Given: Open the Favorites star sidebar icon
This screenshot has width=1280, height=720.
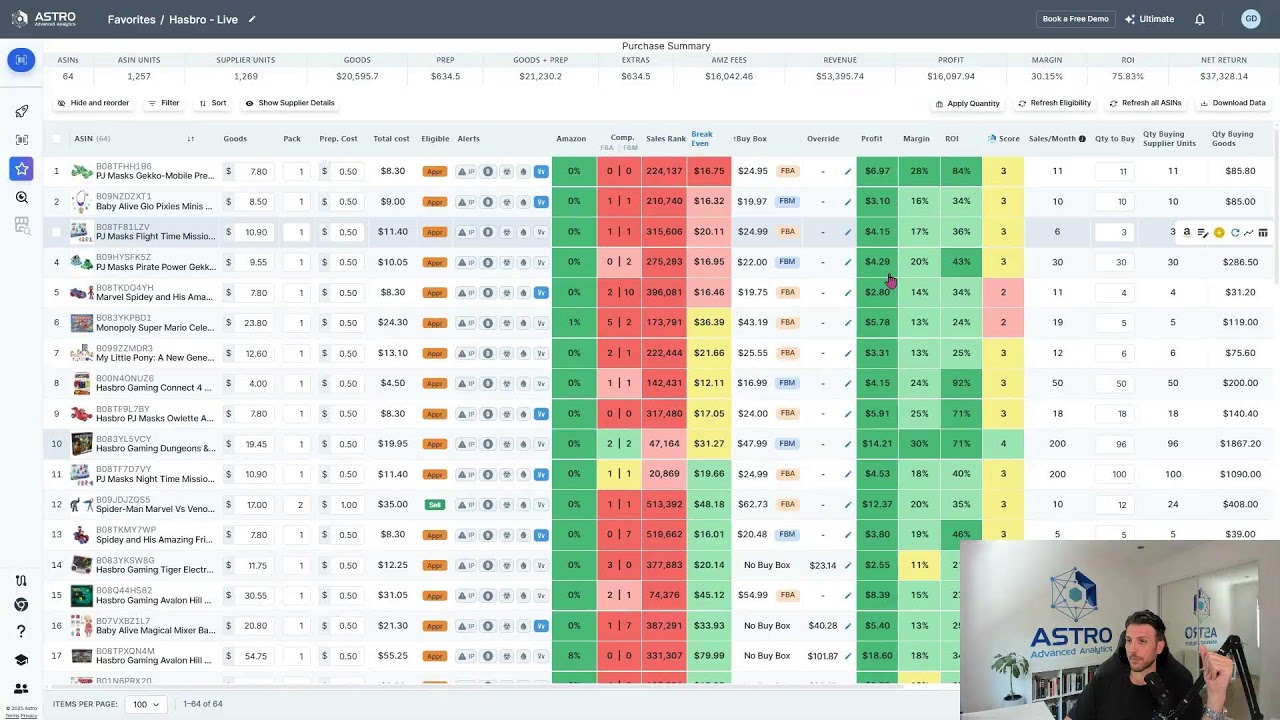Looking at the screenshot, I should (x=21, y=169).
